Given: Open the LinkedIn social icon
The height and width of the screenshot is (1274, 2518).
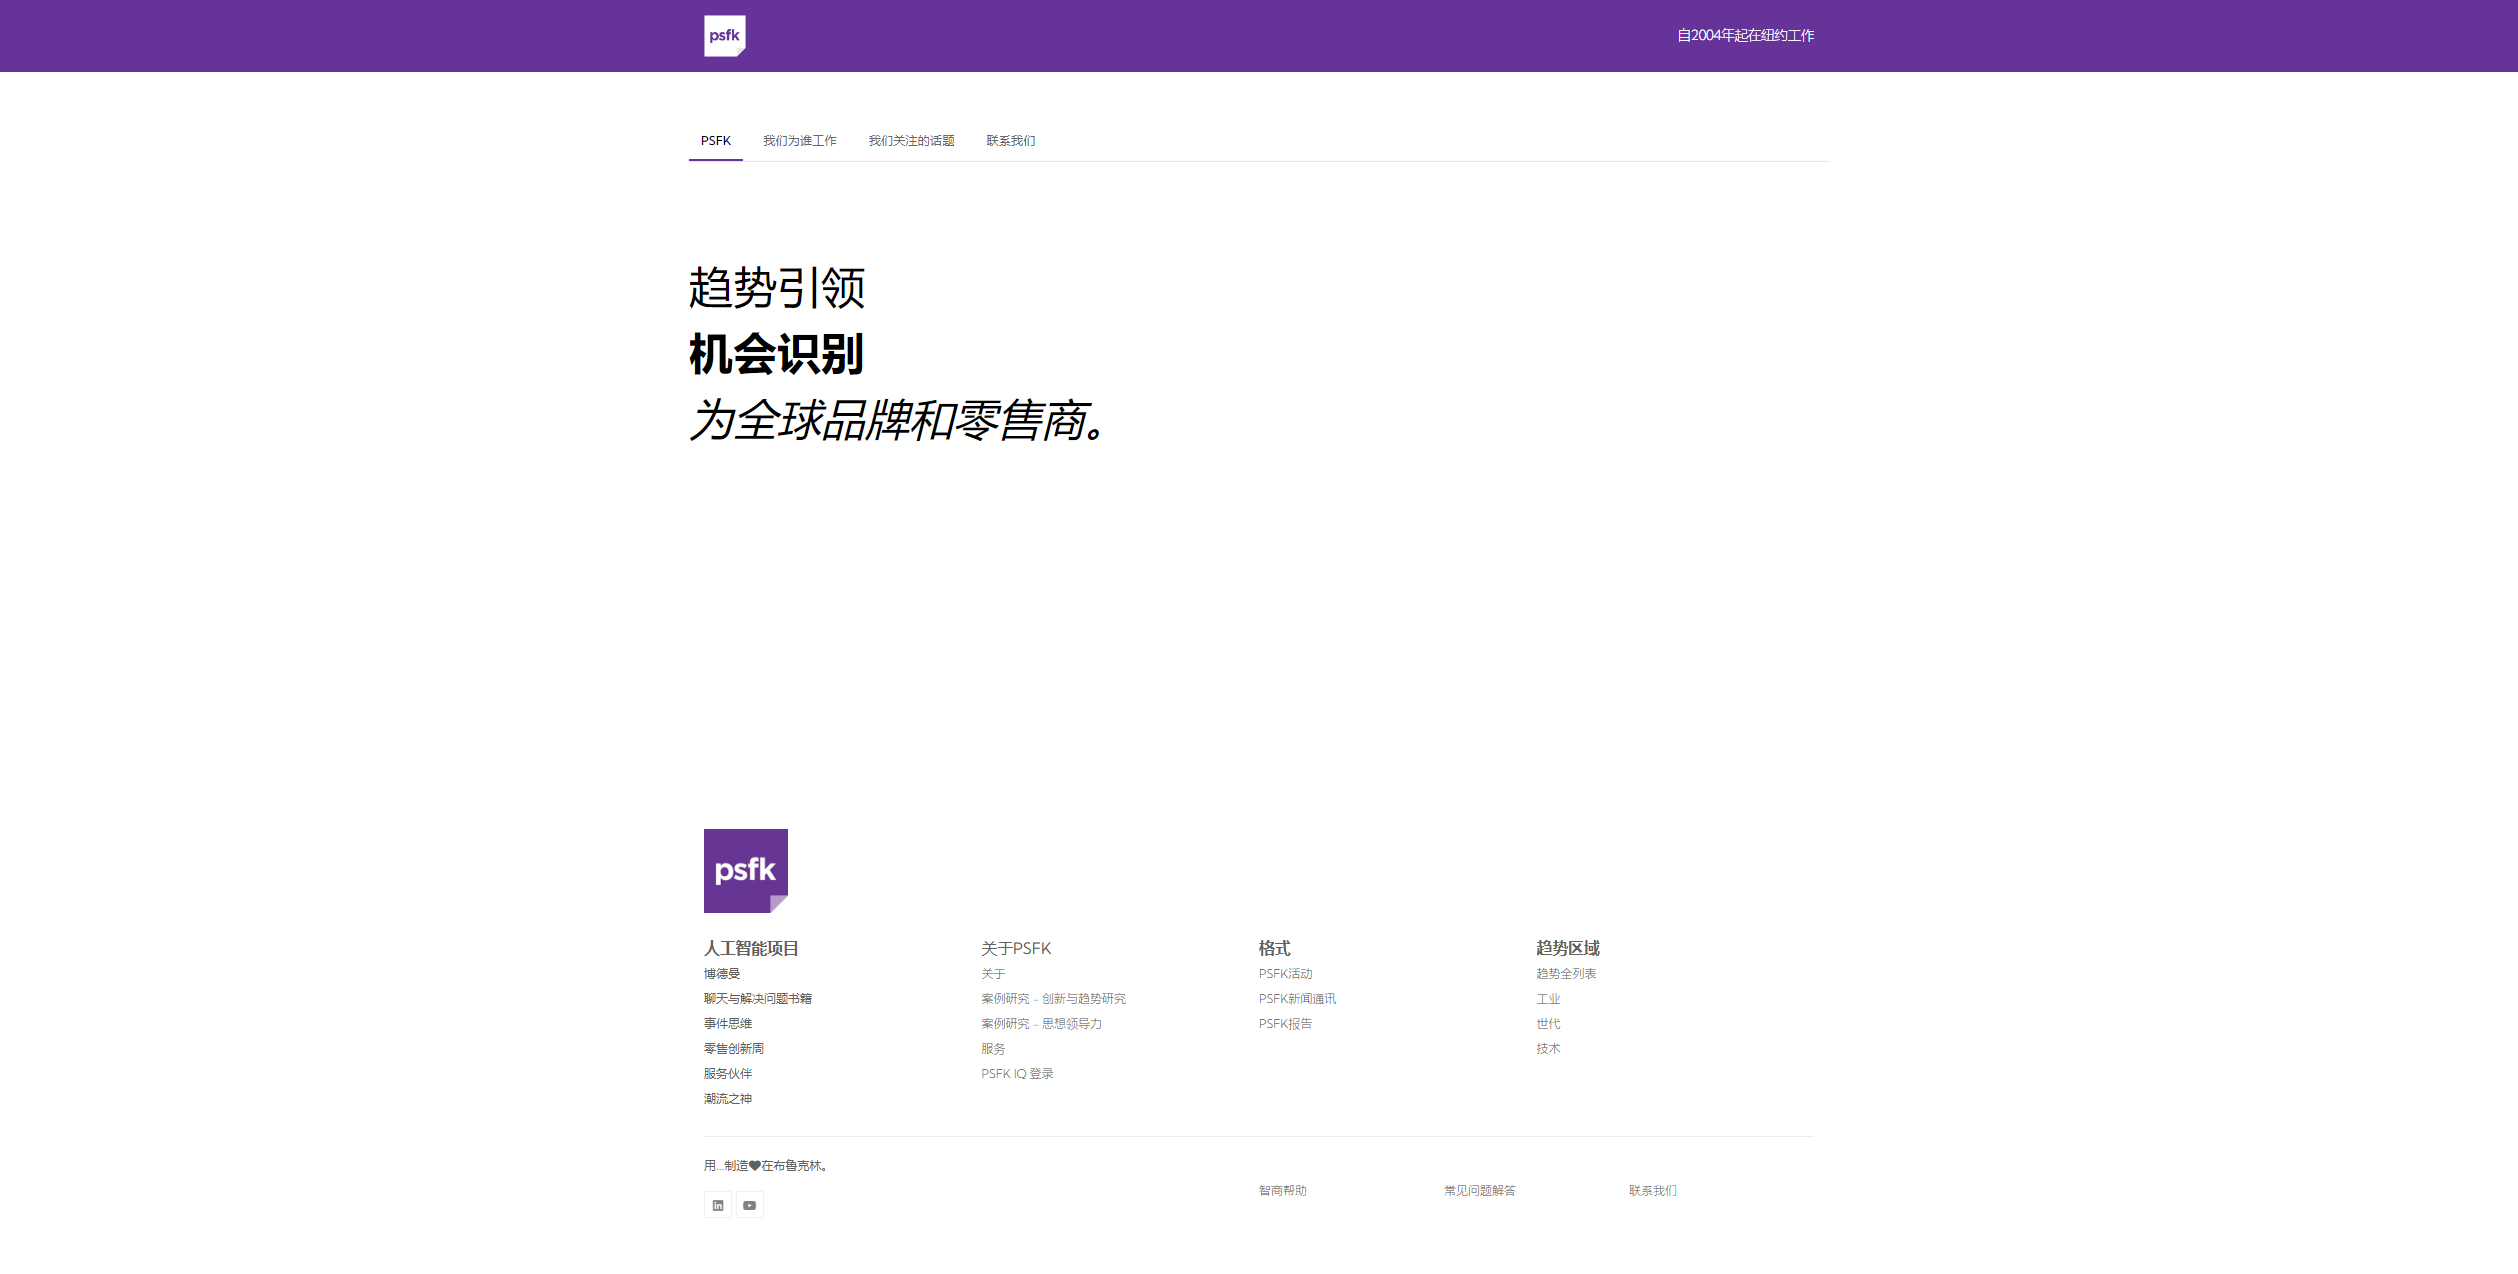Looking at the screenshot, I should 717,1204.
